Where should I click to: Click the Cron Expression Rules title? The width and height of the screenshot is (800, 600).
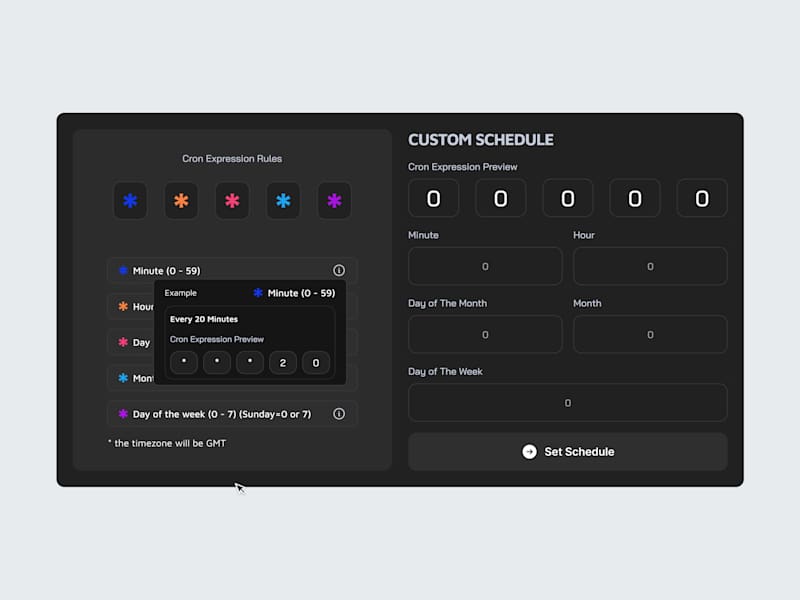pos(232,159)
